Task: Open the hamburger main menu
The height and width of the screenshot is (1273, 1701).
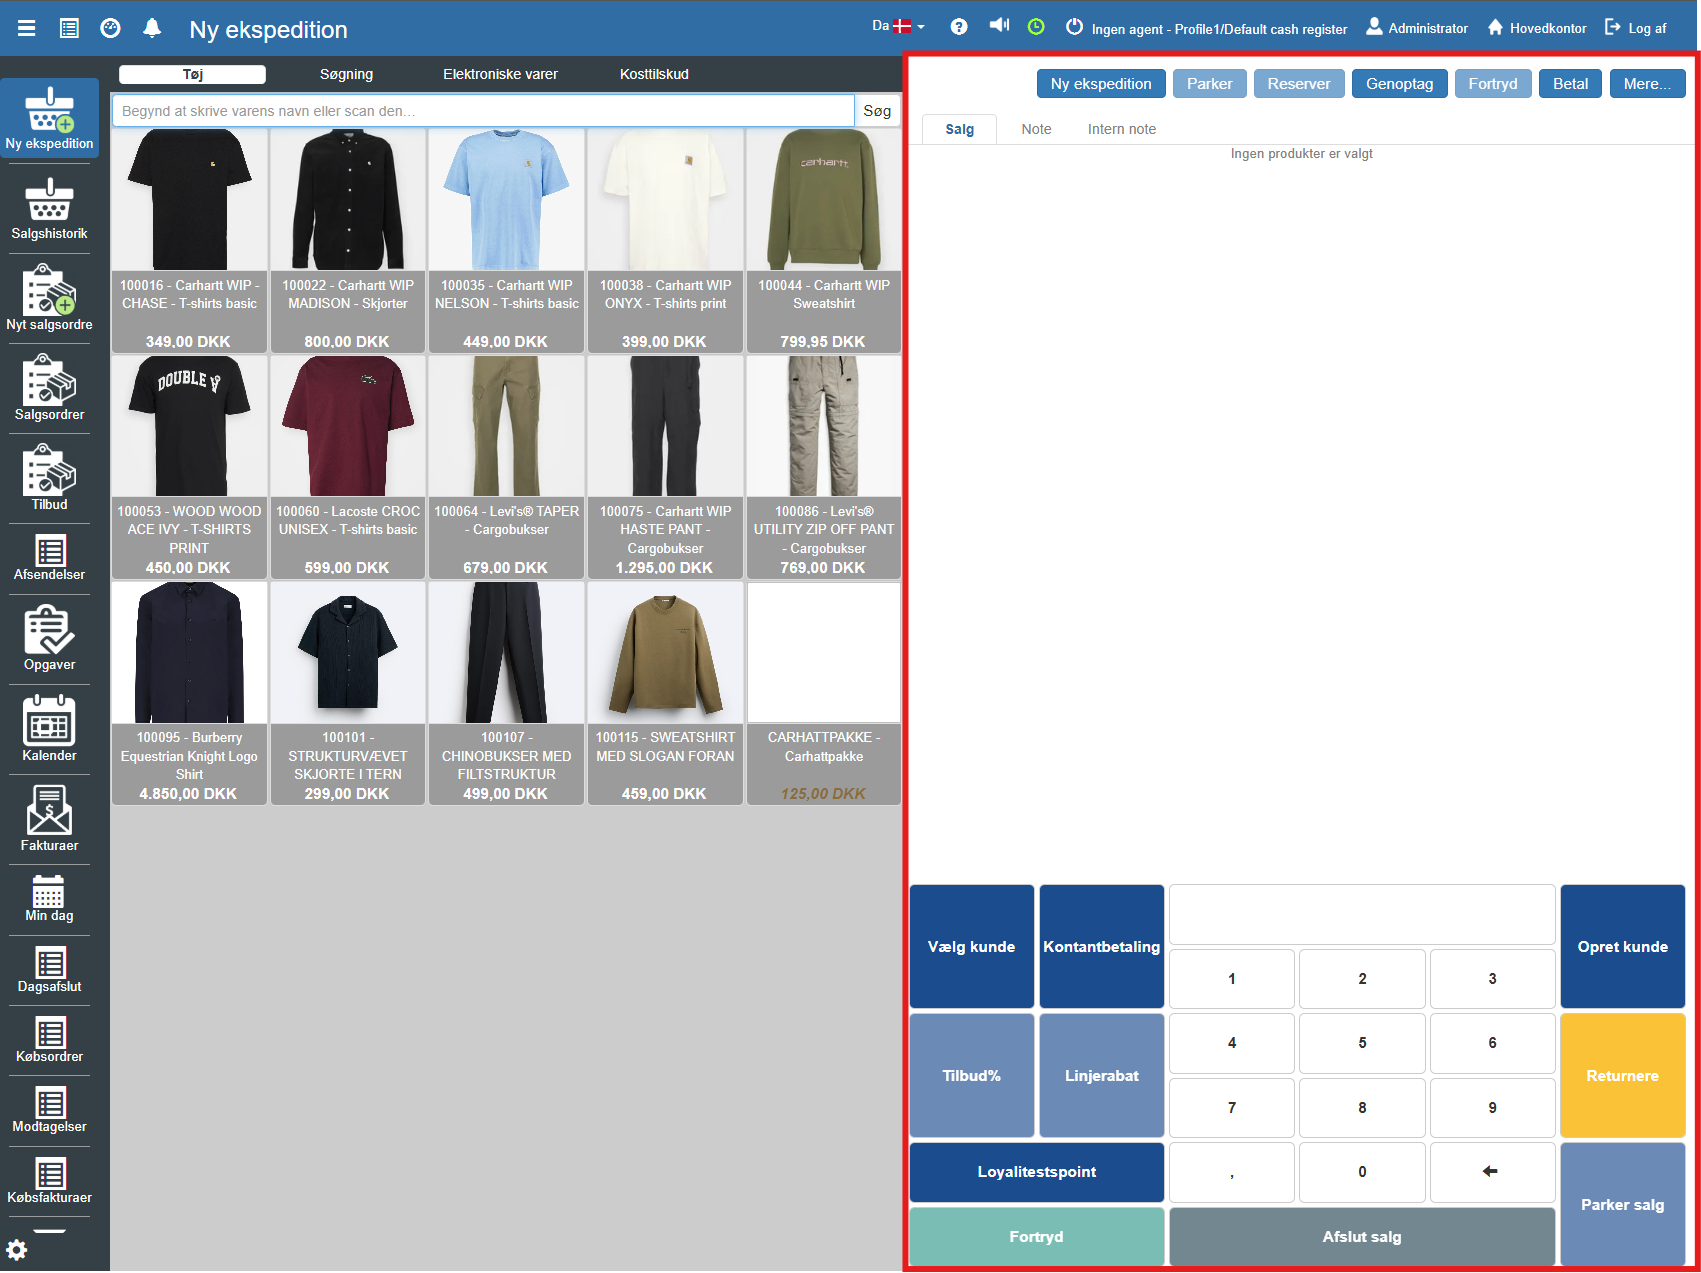Action: [x=27, y=28]
